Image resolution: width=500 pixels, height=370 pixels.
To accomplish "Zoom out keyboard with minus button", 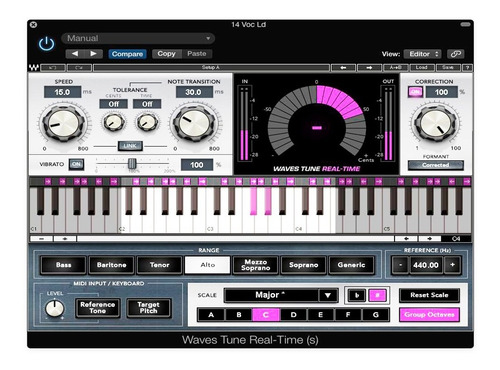I will pos(41,239).
